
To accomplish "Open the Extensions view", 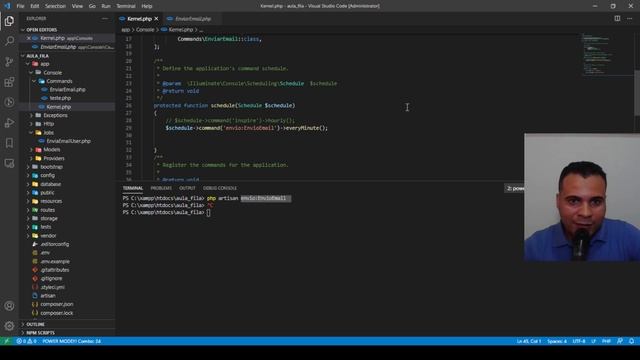I will point(9,82).
